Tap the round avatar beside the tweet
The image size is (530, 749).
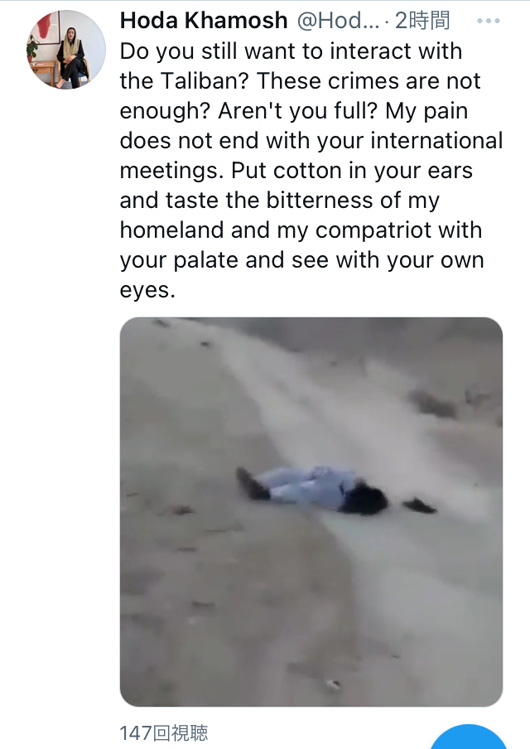point(66,50)
